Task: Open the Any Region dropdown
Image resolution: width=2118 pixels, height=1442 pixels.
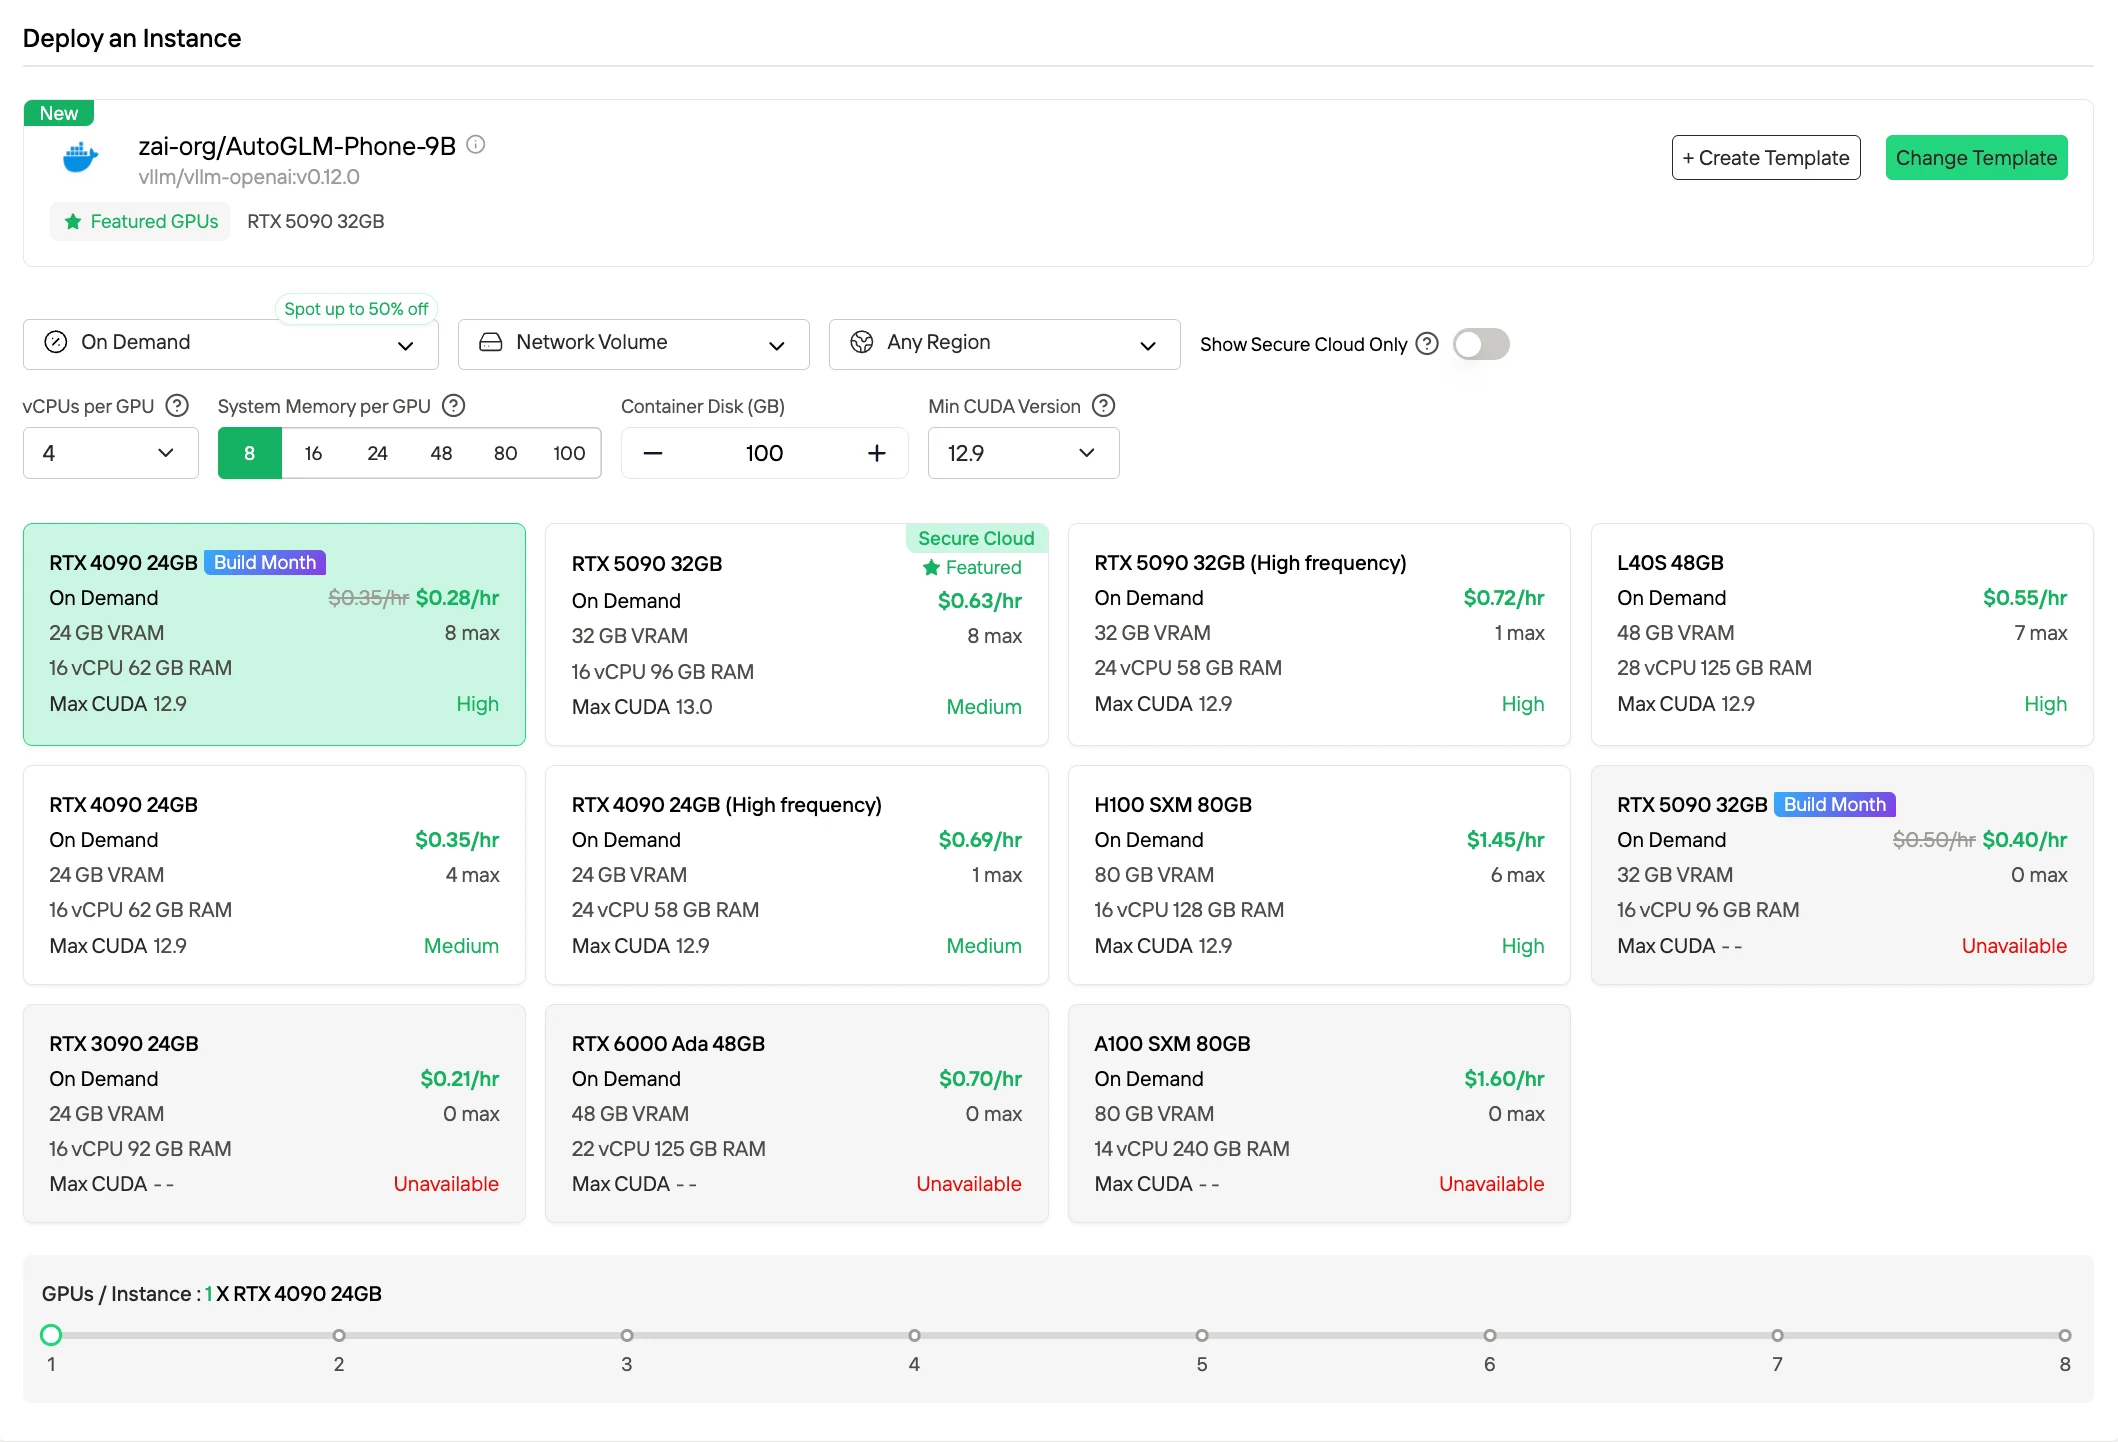Action: [1004, 344]
